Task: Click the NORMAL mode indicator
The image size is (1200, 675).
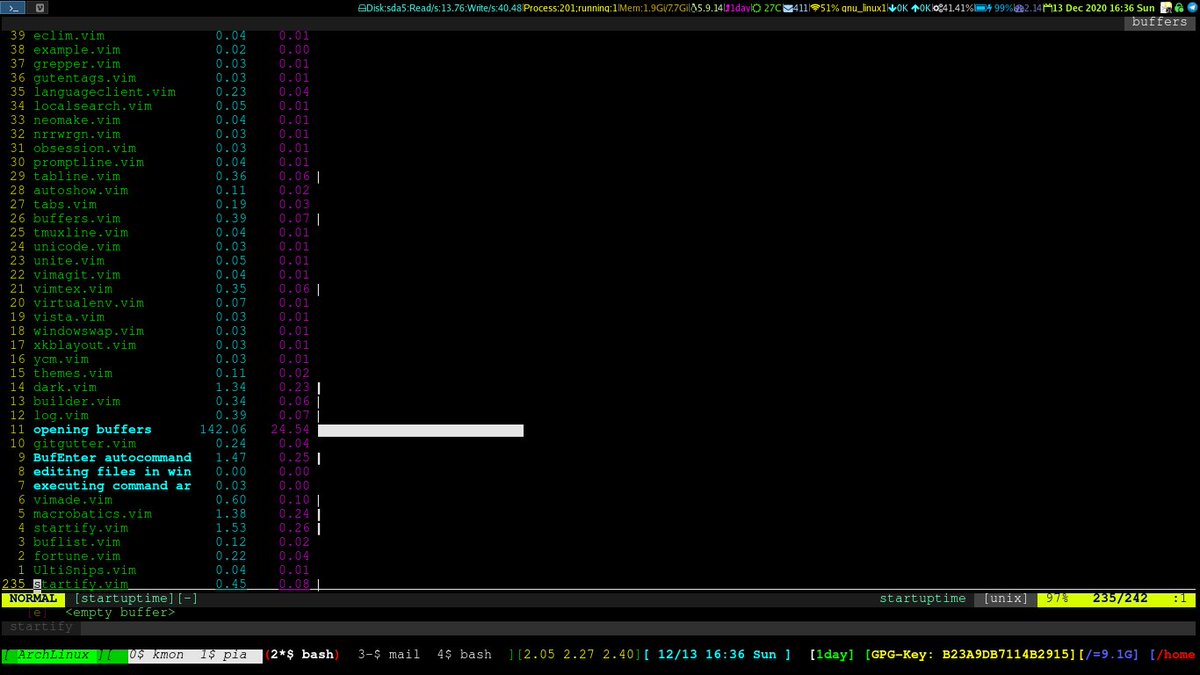Action: [32, 598]
